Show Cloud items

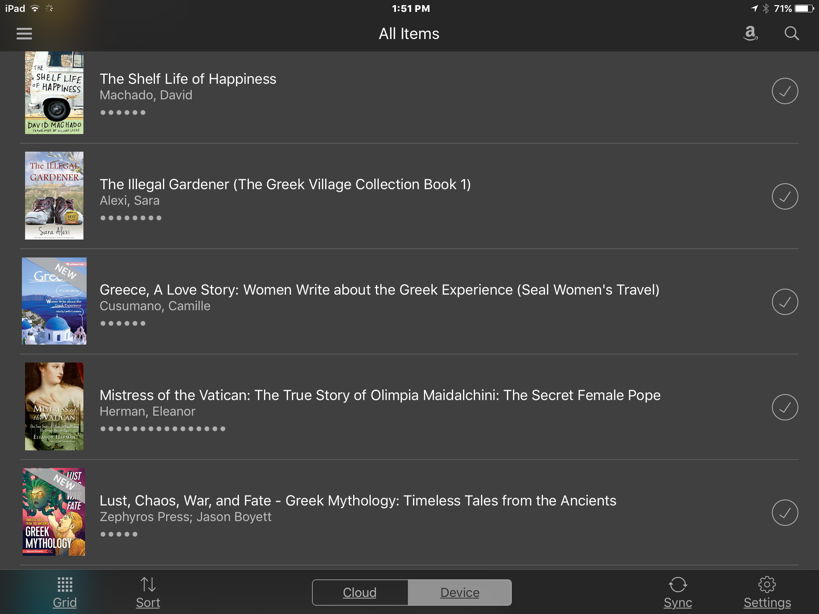pos(360,593)
